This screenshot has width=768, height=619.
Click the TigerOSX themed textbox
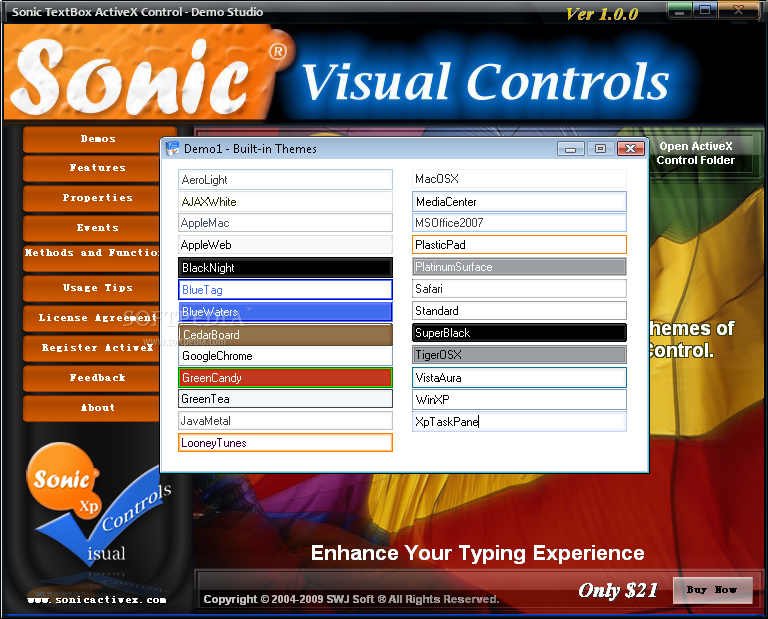tap(519, 355)
